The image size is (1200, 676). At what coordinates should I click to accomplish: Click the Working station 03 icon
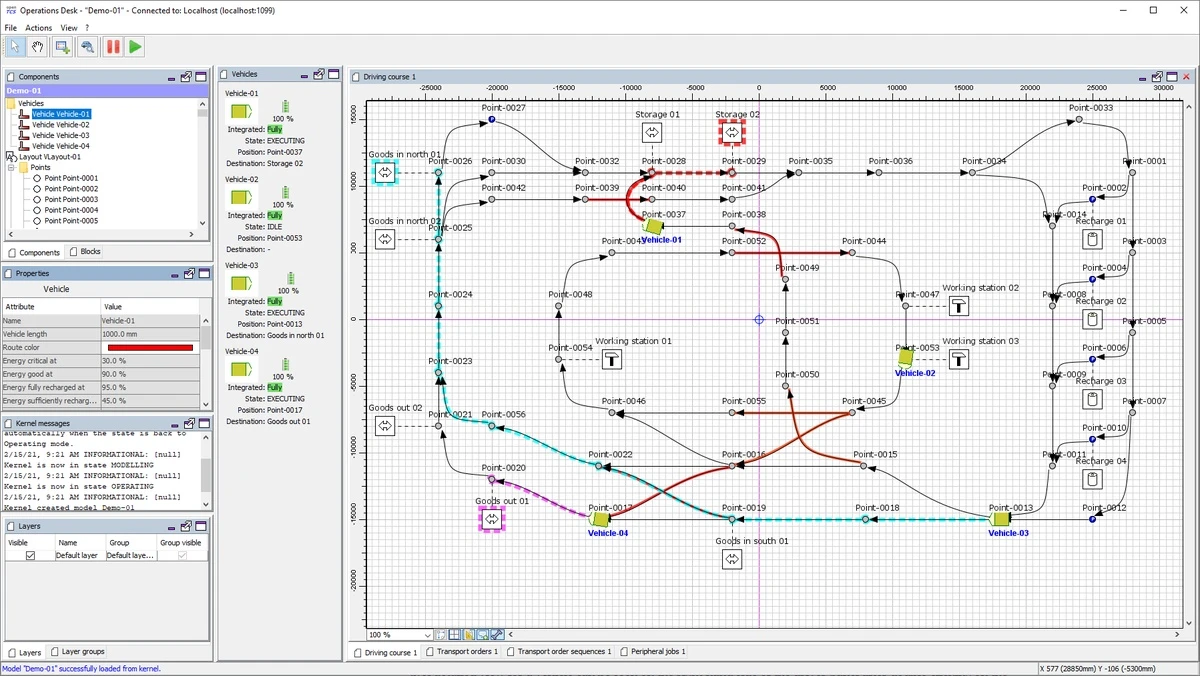pyautogui.click(x=958, y=359)
